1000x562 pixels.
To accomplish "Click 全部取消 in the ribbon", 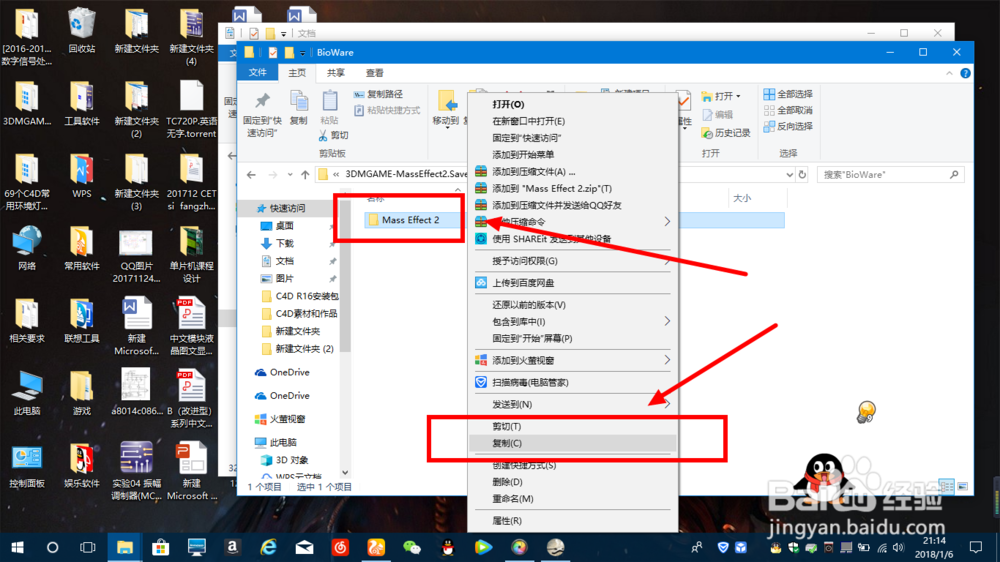I will (788, 110).
